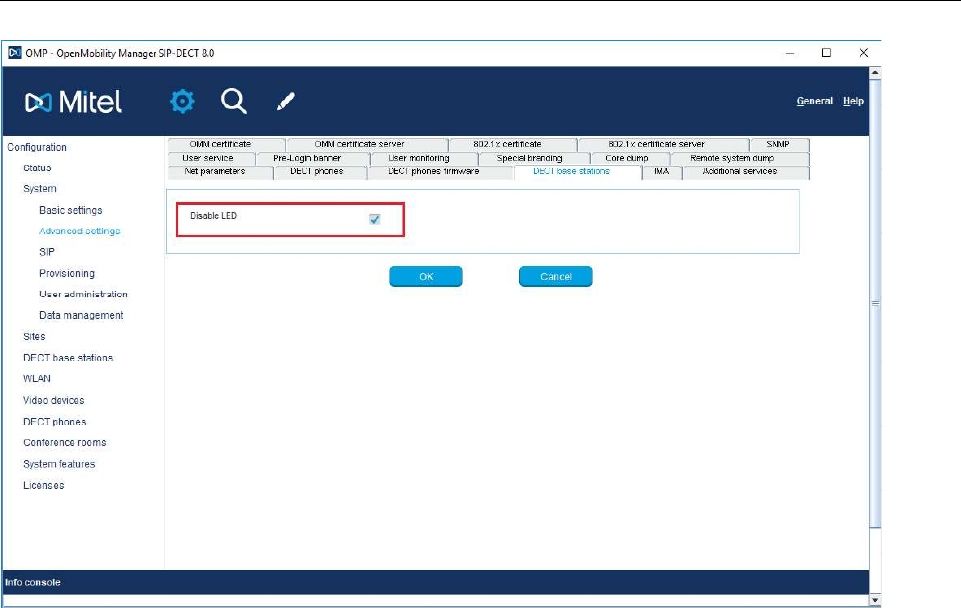The width and height of the screenshot is (961, 608).
Task: Open Basic settings in the sidebar
Action: tap(70, 210)
